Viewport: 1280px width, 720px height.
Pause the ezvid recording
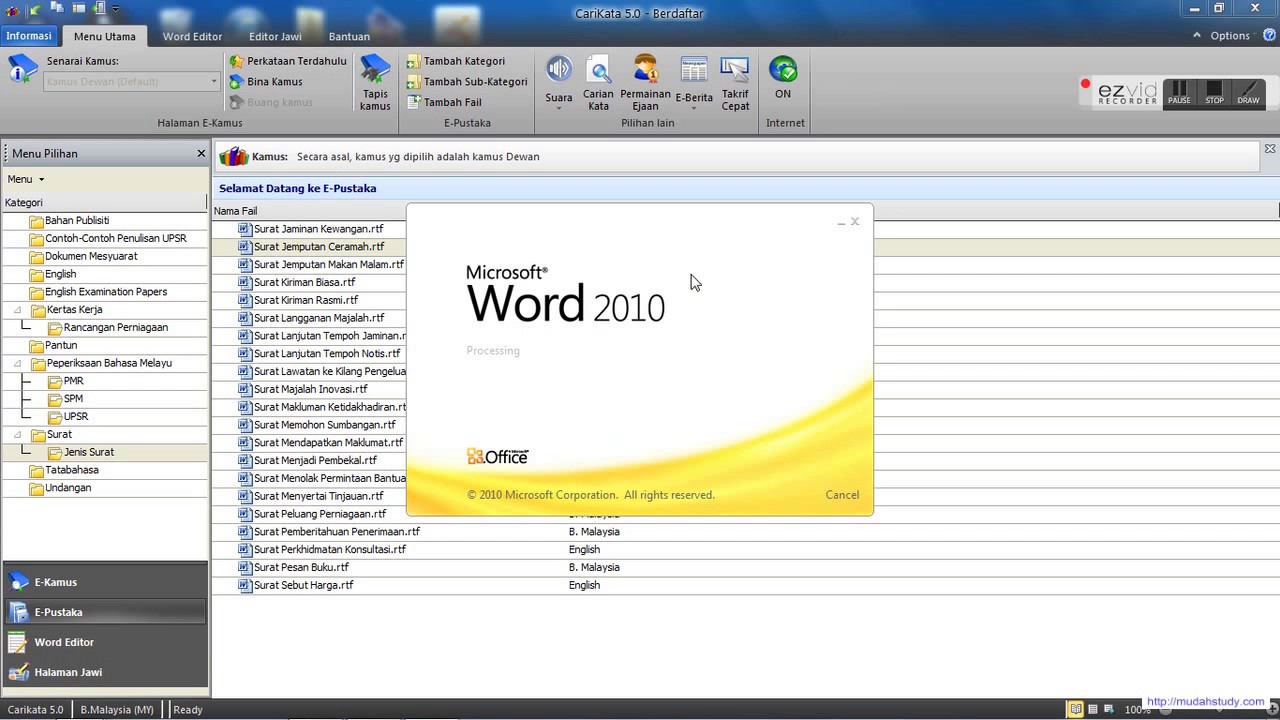click(x=1179, y=93)
